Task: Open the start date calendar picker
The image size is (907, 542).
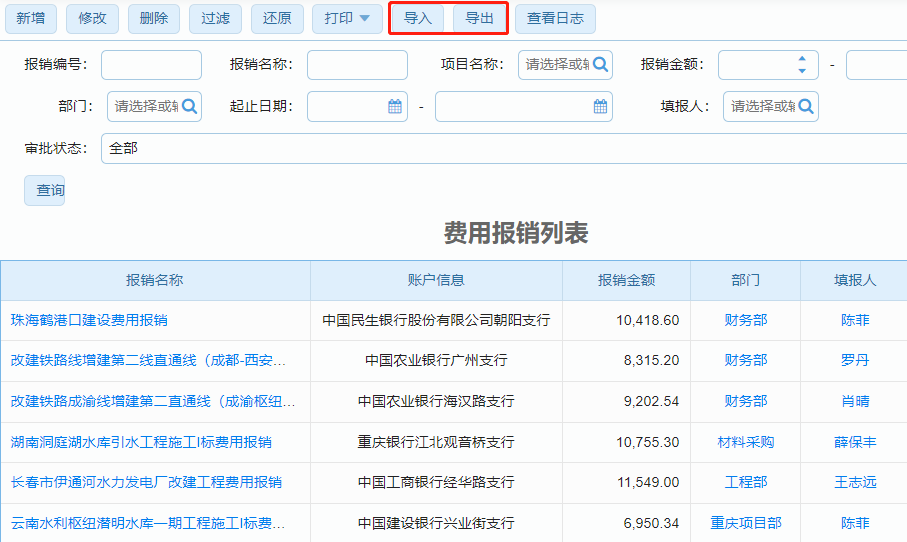Action: (x=395, y=106)
